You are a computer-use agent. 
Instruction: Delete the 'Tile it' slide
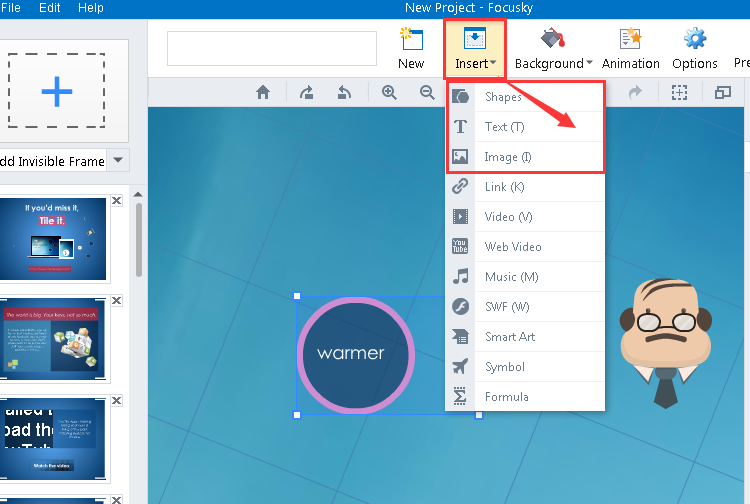(116, 200)
